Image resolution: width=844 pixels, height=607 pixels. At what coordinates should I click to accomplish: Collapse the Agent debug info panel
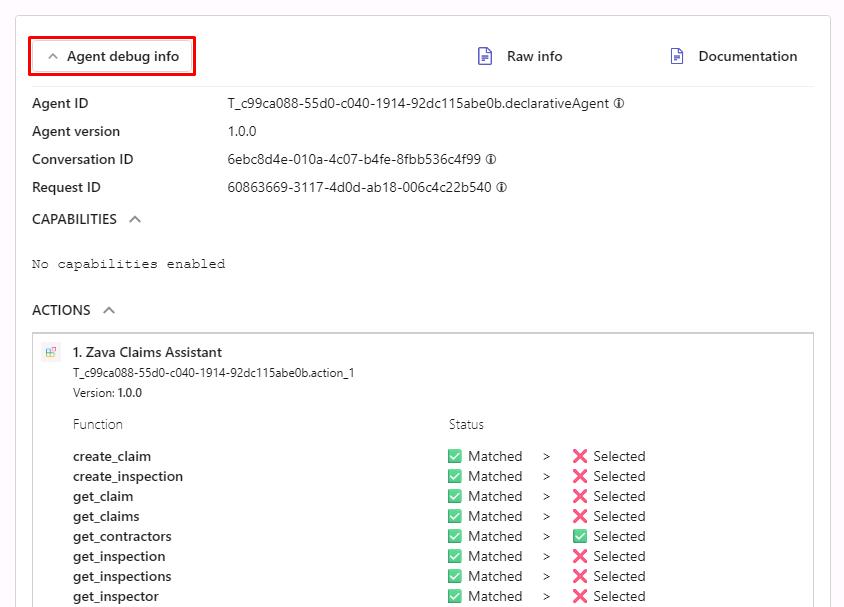click(x=112, y=57)
